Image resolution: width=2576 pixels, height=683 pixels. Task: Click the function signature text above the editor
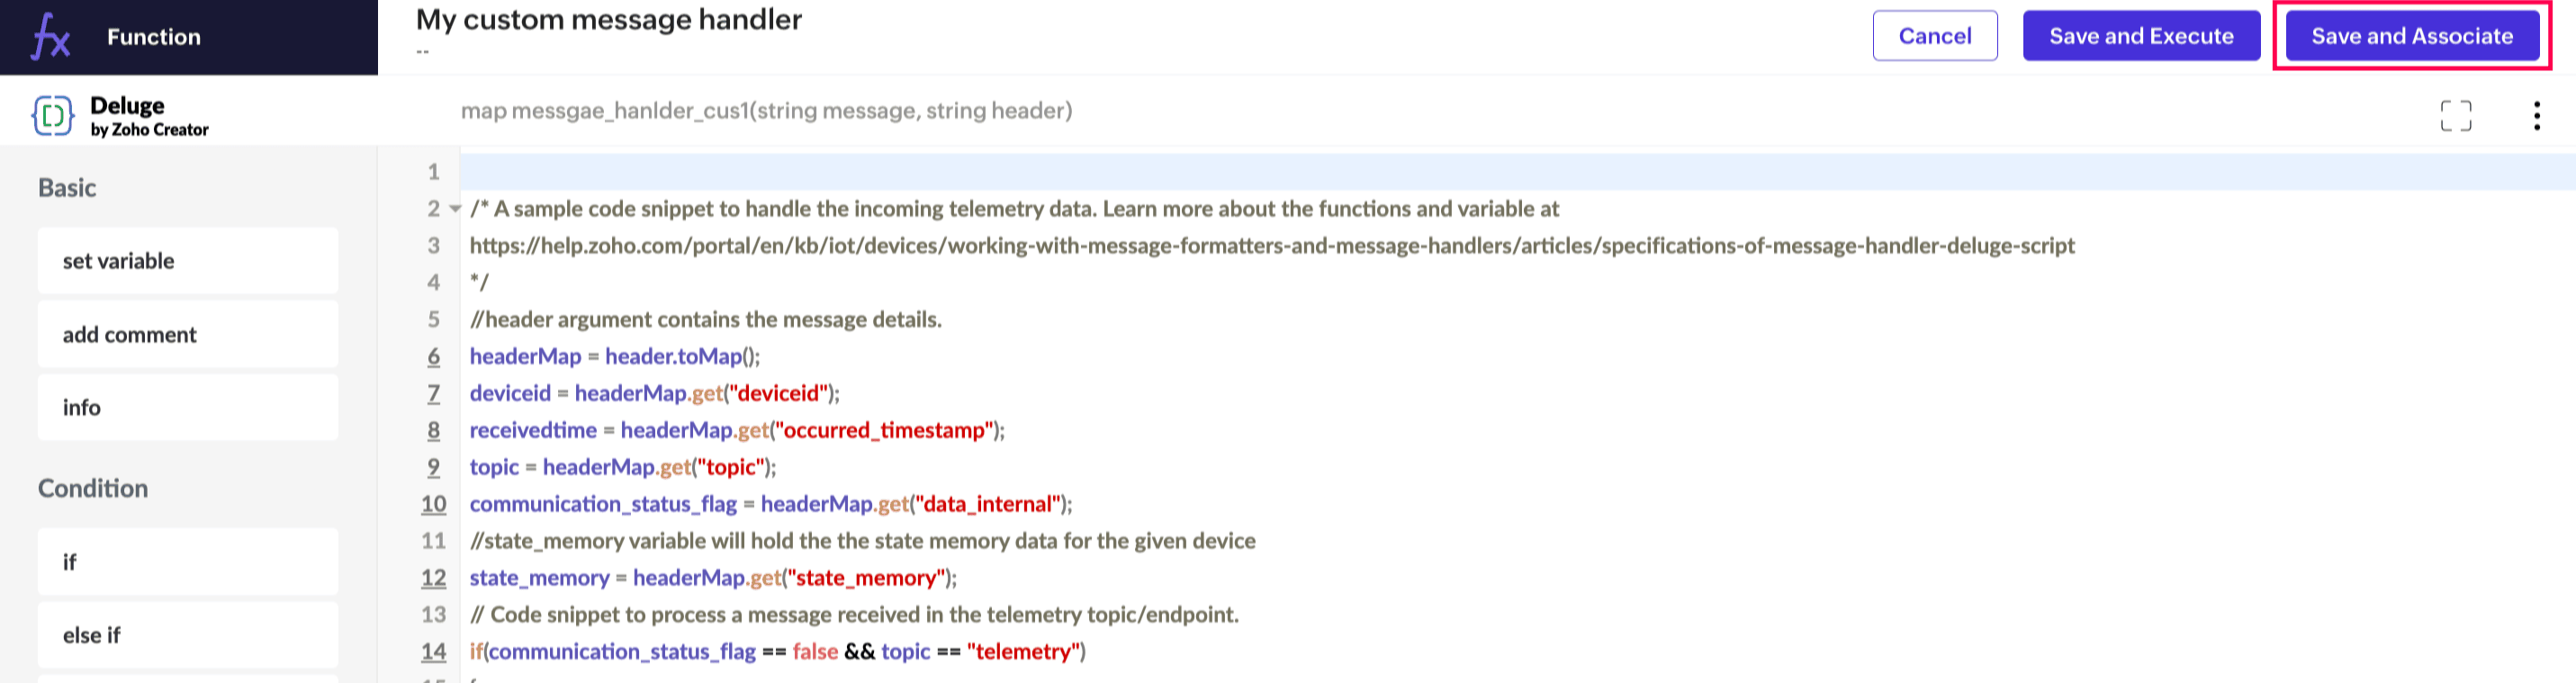point(766,111)
